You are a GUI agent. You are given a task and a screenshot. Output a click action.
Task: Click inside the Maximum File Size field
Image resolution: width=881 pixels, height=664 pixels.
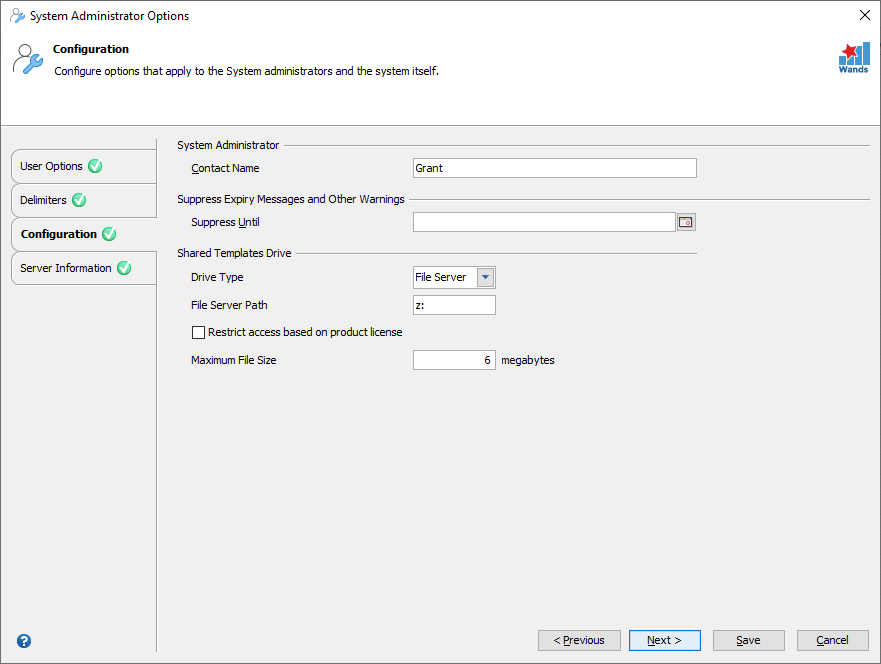click(x=454, y=359)
